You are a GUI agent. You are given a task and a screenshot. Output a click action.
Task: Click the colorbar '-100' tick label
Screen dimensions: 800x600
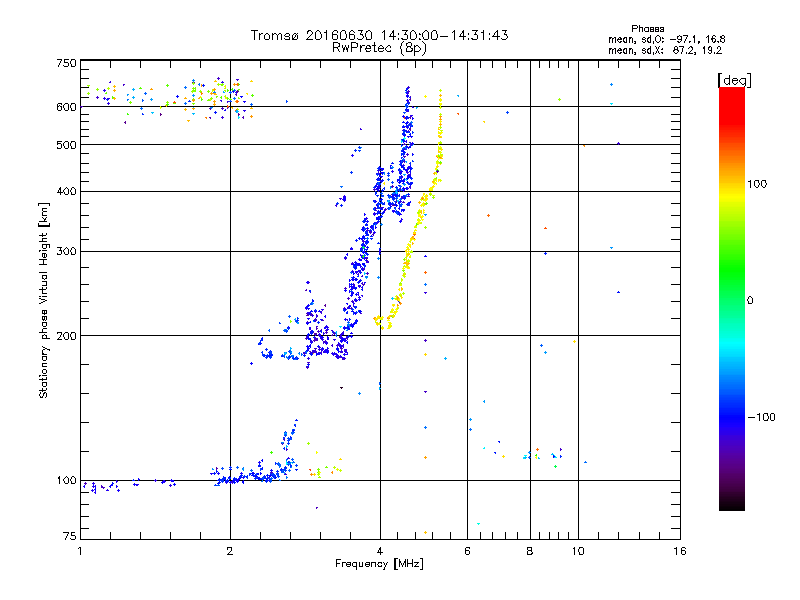pyautogui.click(x=761, y=417)
